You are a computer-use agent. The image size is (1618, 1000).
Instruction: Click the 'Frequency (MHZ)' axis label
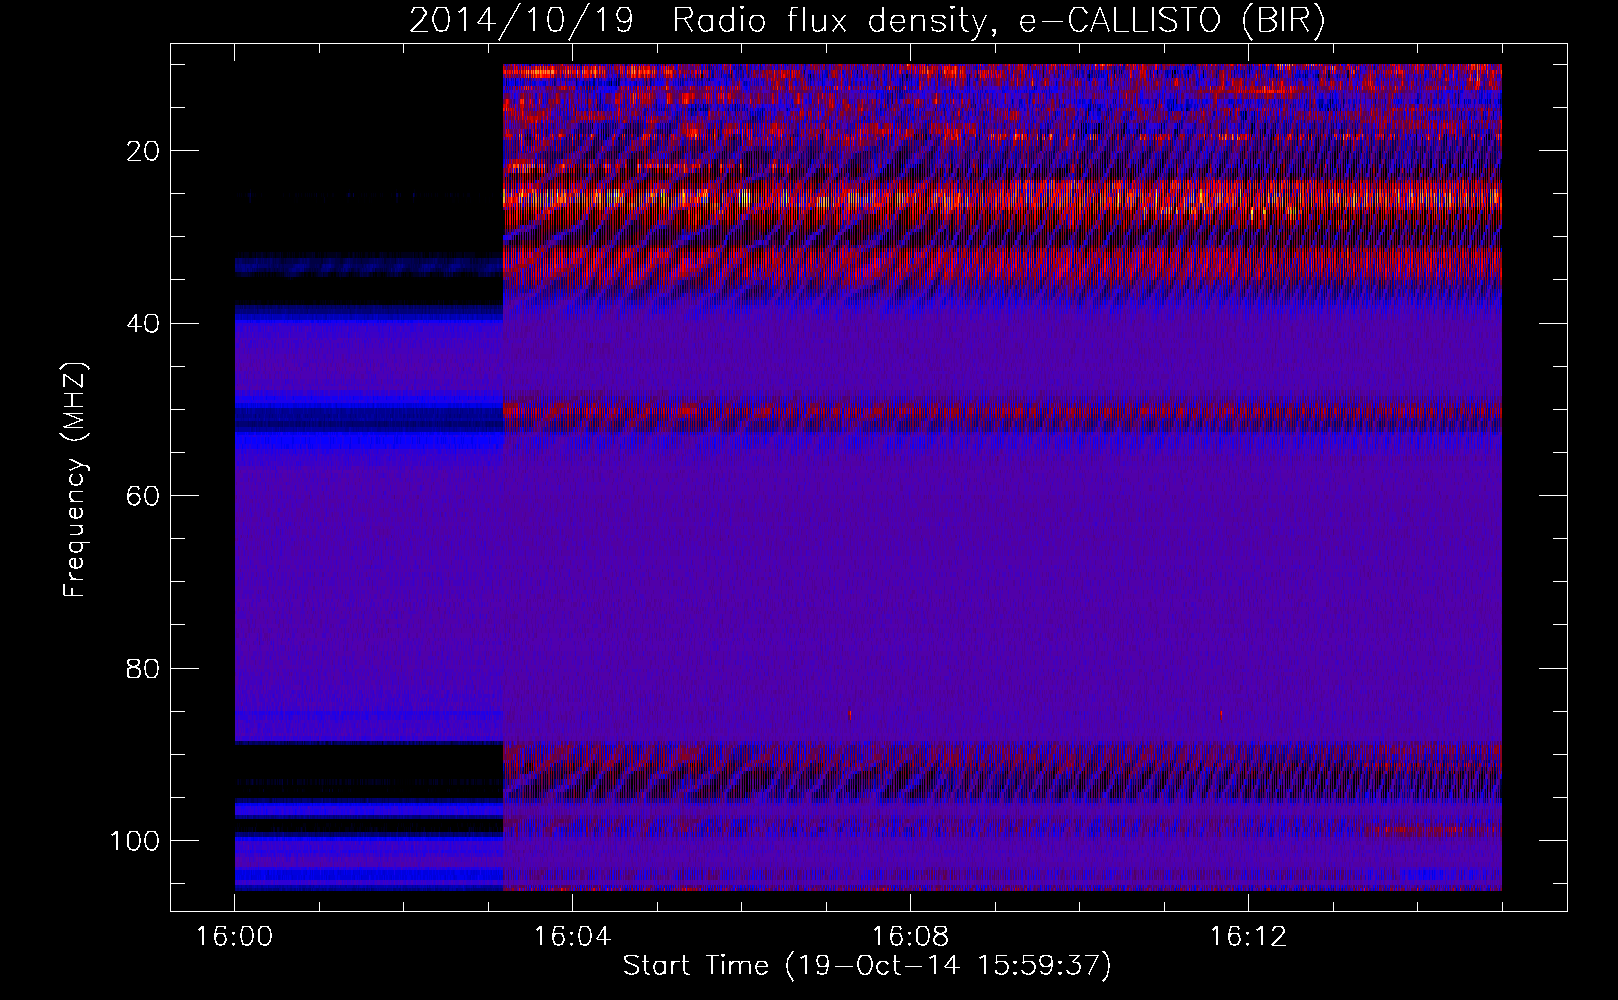coord(75,480)
